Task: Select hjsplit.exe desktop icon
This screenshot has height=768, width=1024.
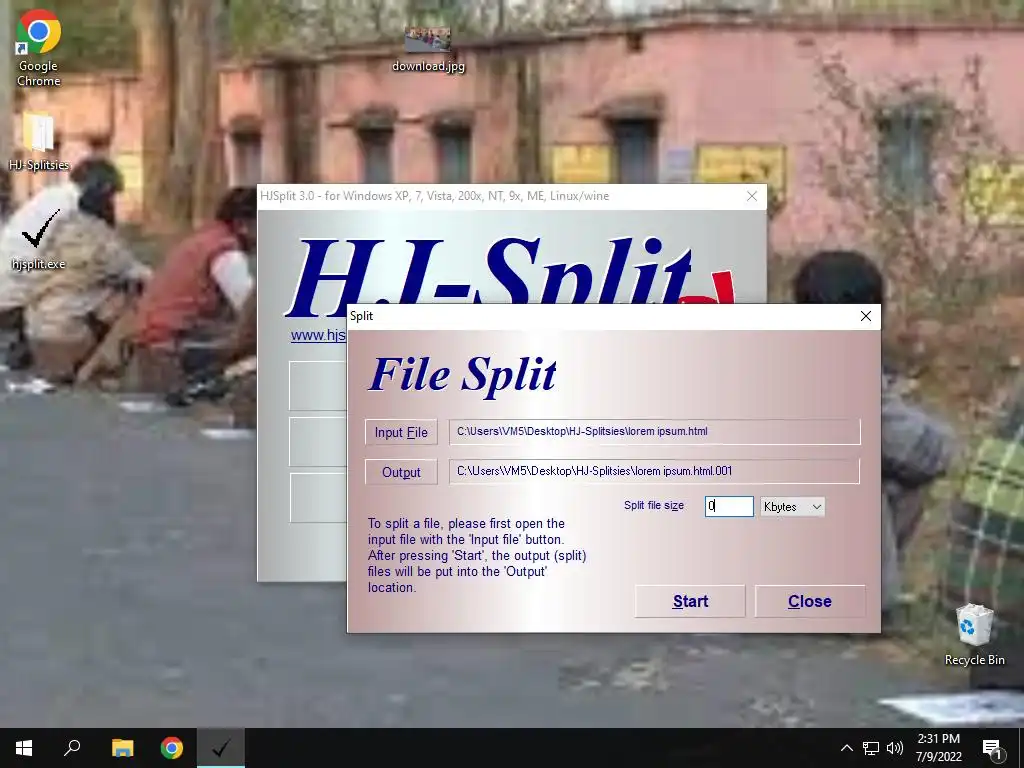Action: coord(39,240)
